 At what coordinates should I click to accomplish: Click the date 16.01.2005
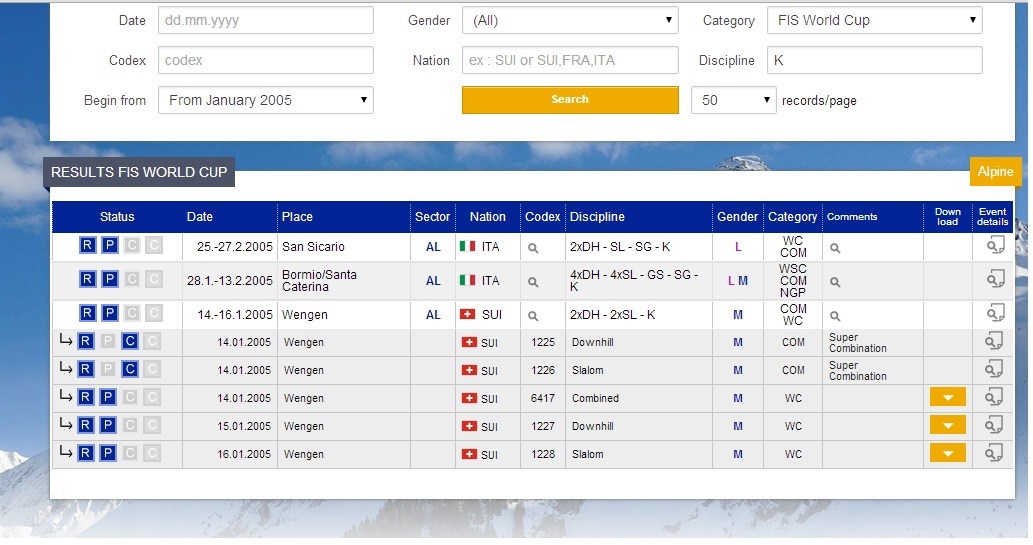[244, 454]
